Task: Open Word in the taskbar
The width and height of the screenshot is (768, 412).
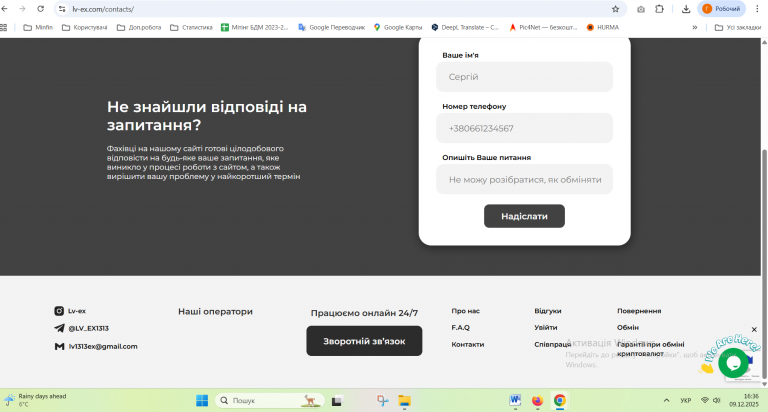Action: point(515,401)
